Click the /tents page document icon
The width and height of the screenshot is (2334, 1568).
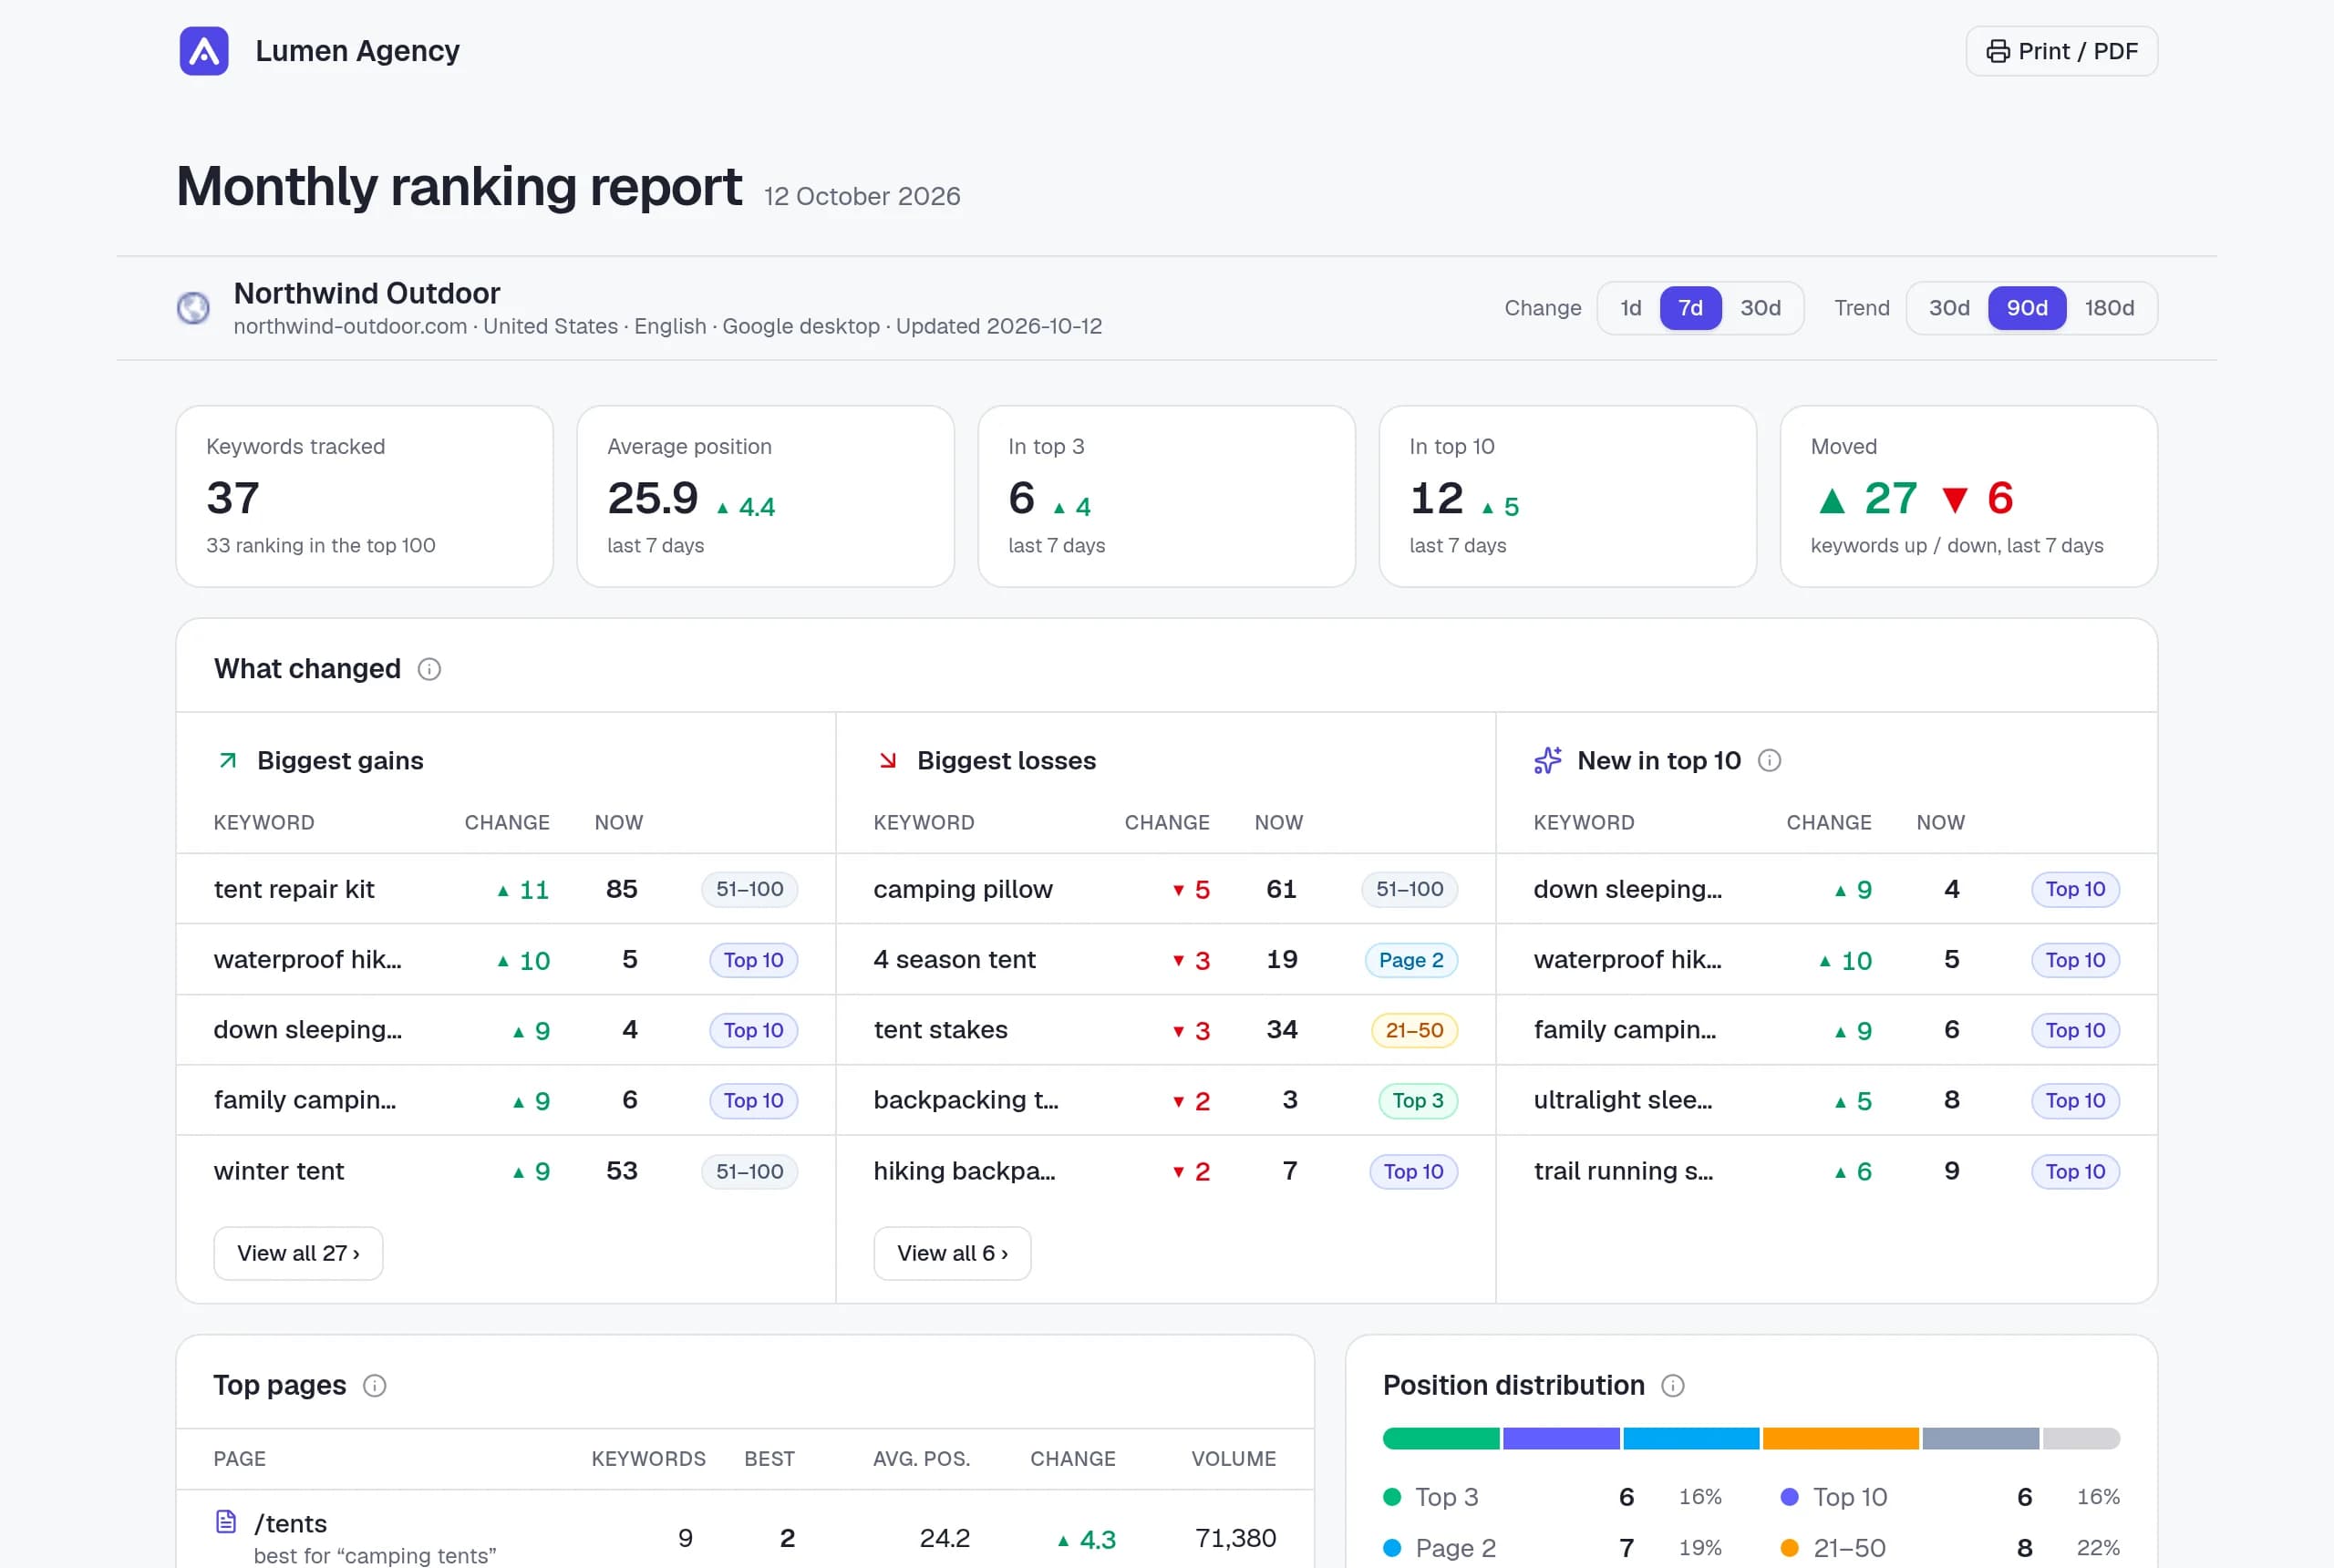coord(226,1521)
